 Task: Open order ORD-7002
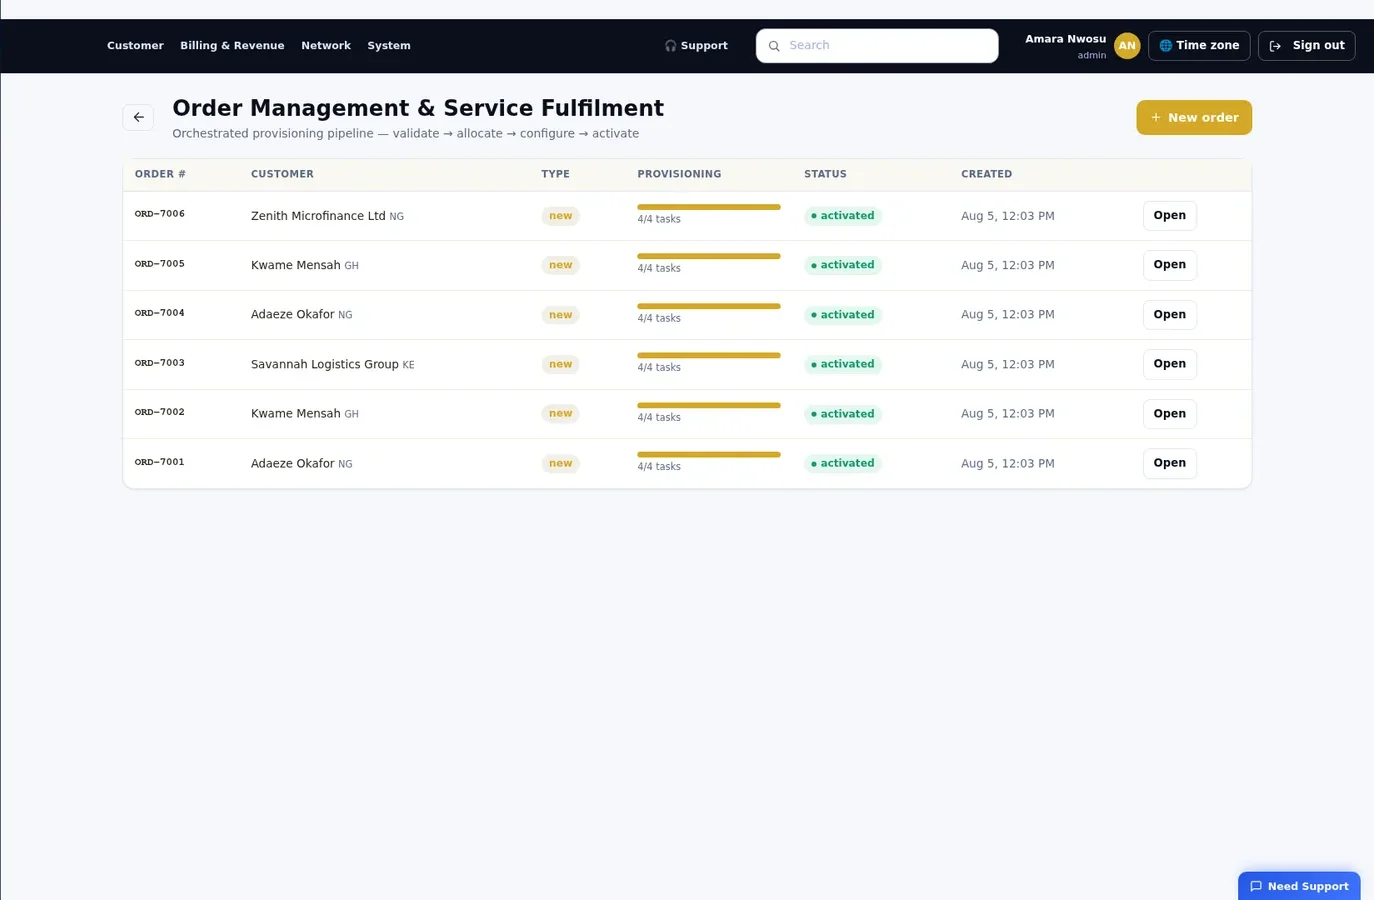click(1170, 413)
